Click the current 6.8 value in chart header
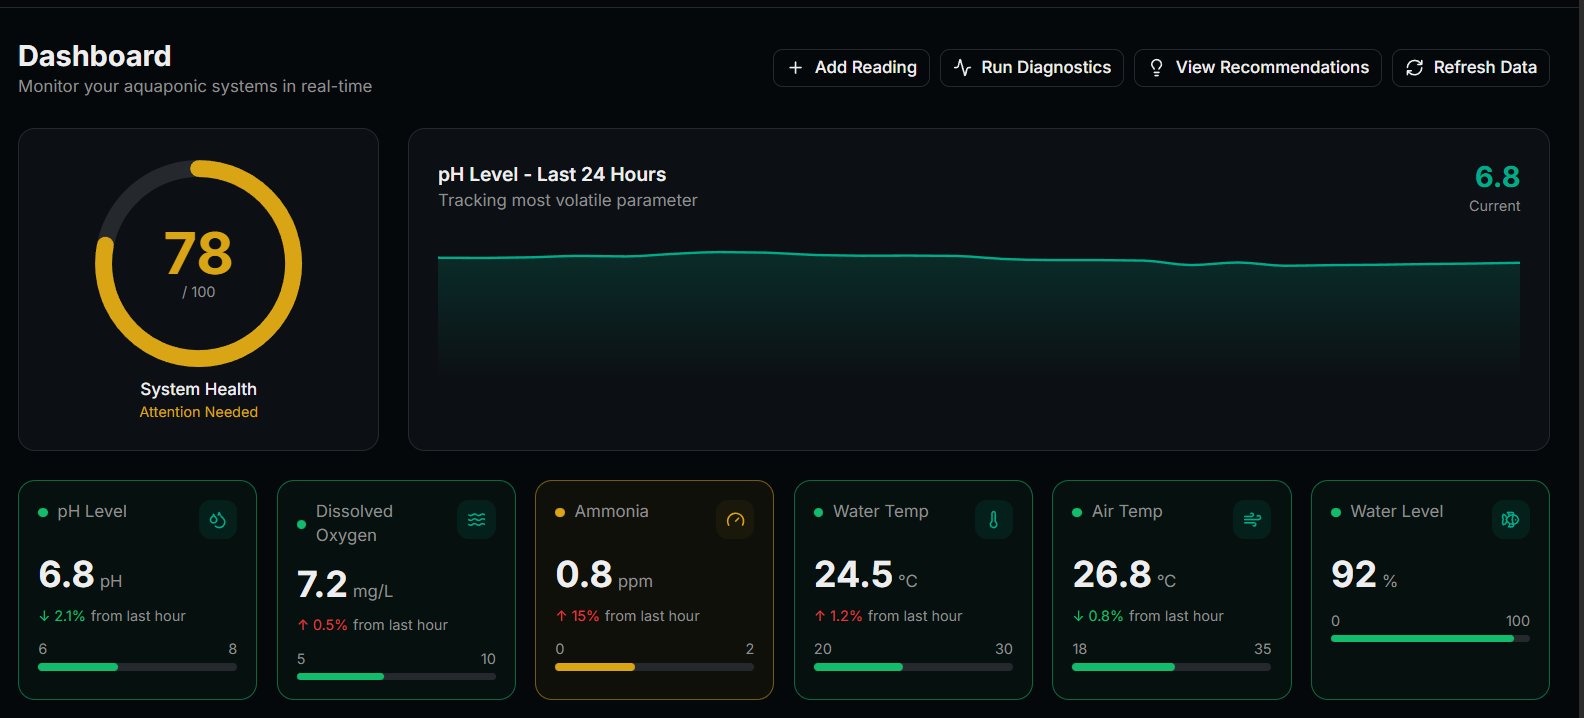Image resolution: width=1584 pixels, height=718 pixels. 1497,177
